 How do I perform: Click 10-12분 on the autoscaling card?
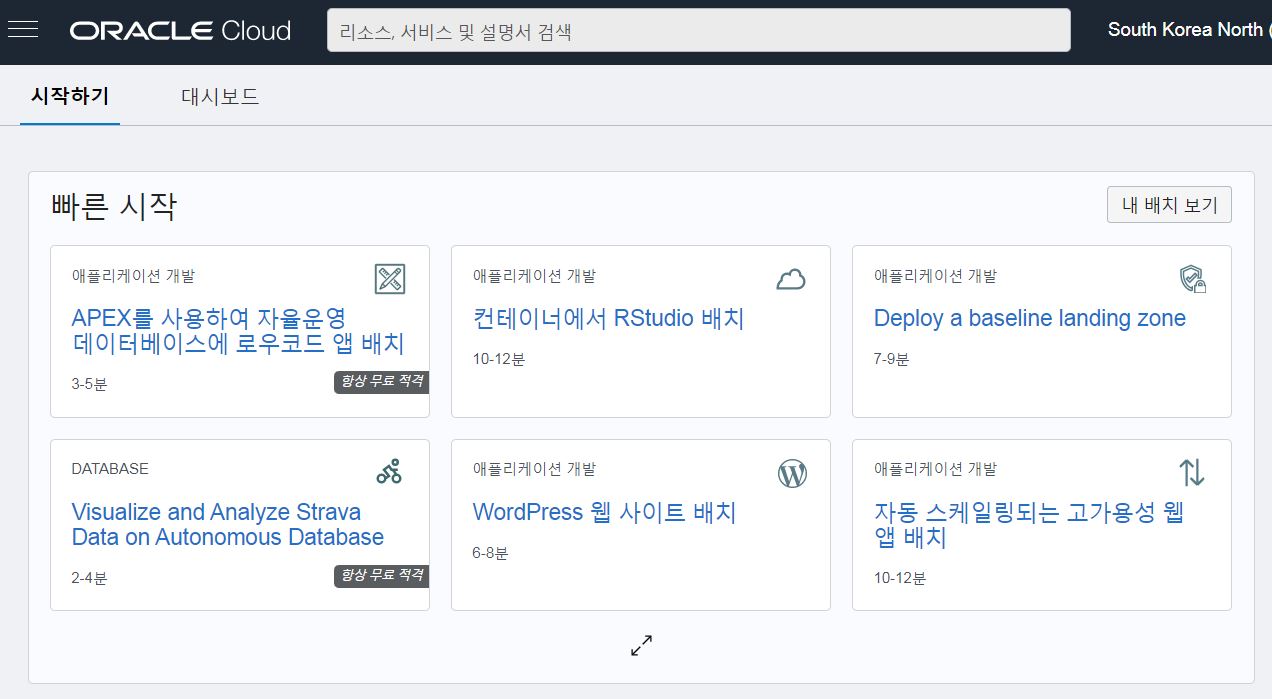[899, 578]
